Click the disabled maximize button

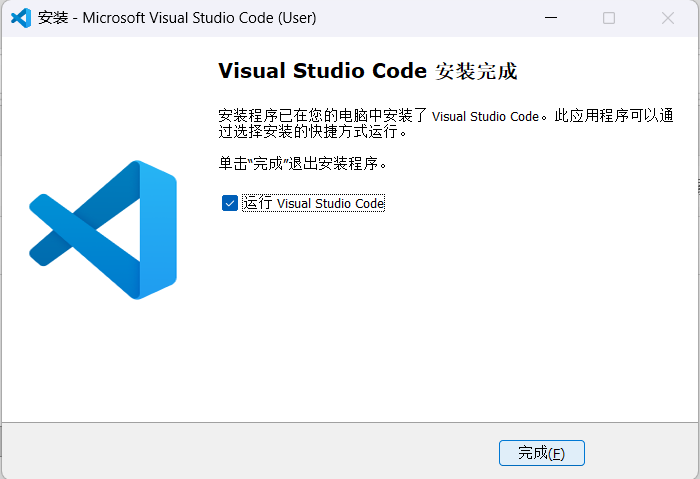[609, 18]
